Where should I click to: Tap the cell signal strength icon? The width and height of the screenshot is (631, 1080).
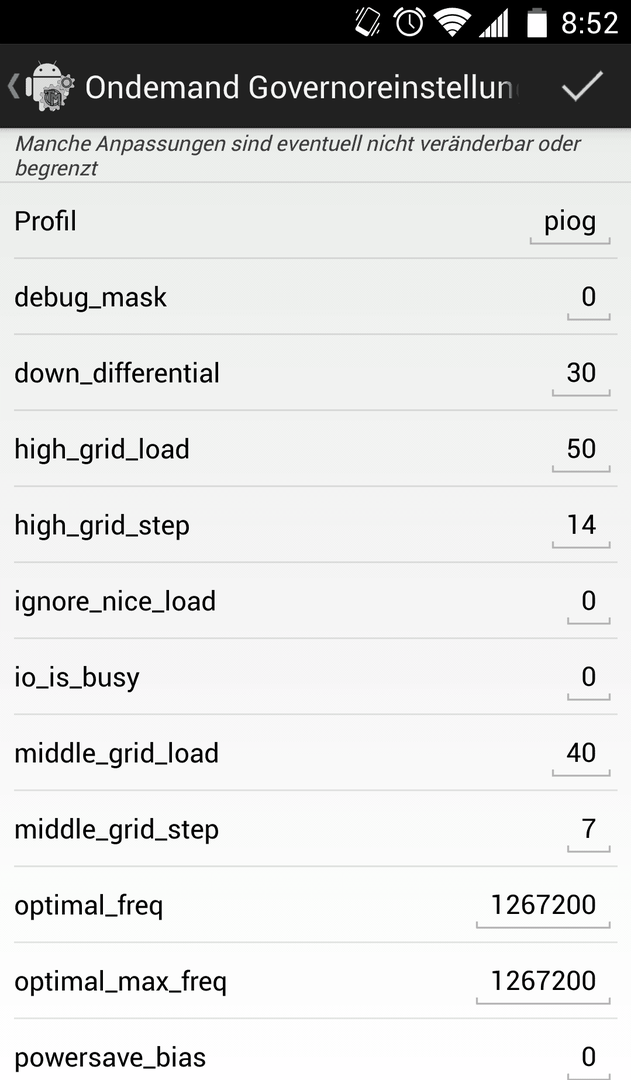(x=494, y=23)
